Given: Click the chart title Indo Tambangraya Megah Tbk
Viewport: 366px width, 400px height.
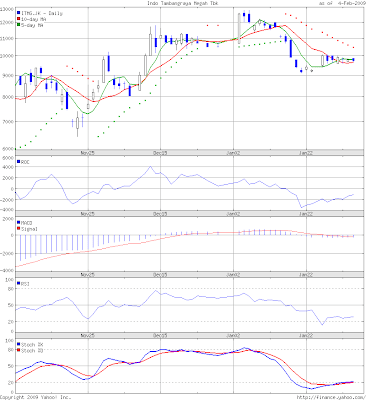Looking at the screenshot, I should coord(183,3).
